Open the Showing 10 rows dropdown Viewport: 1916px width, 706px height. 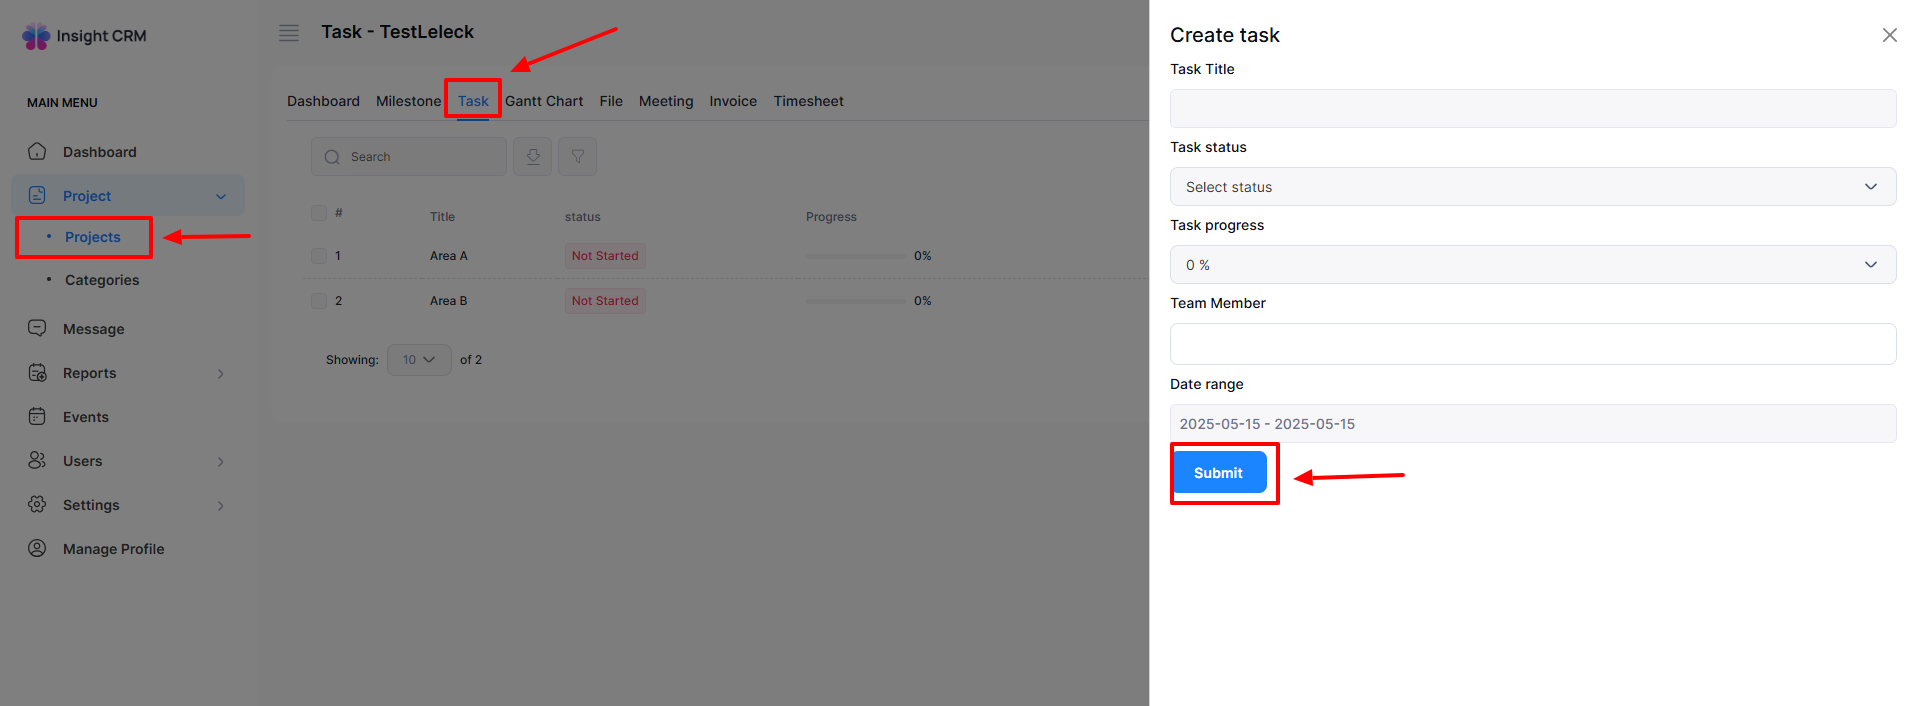[x=419, y=360]
